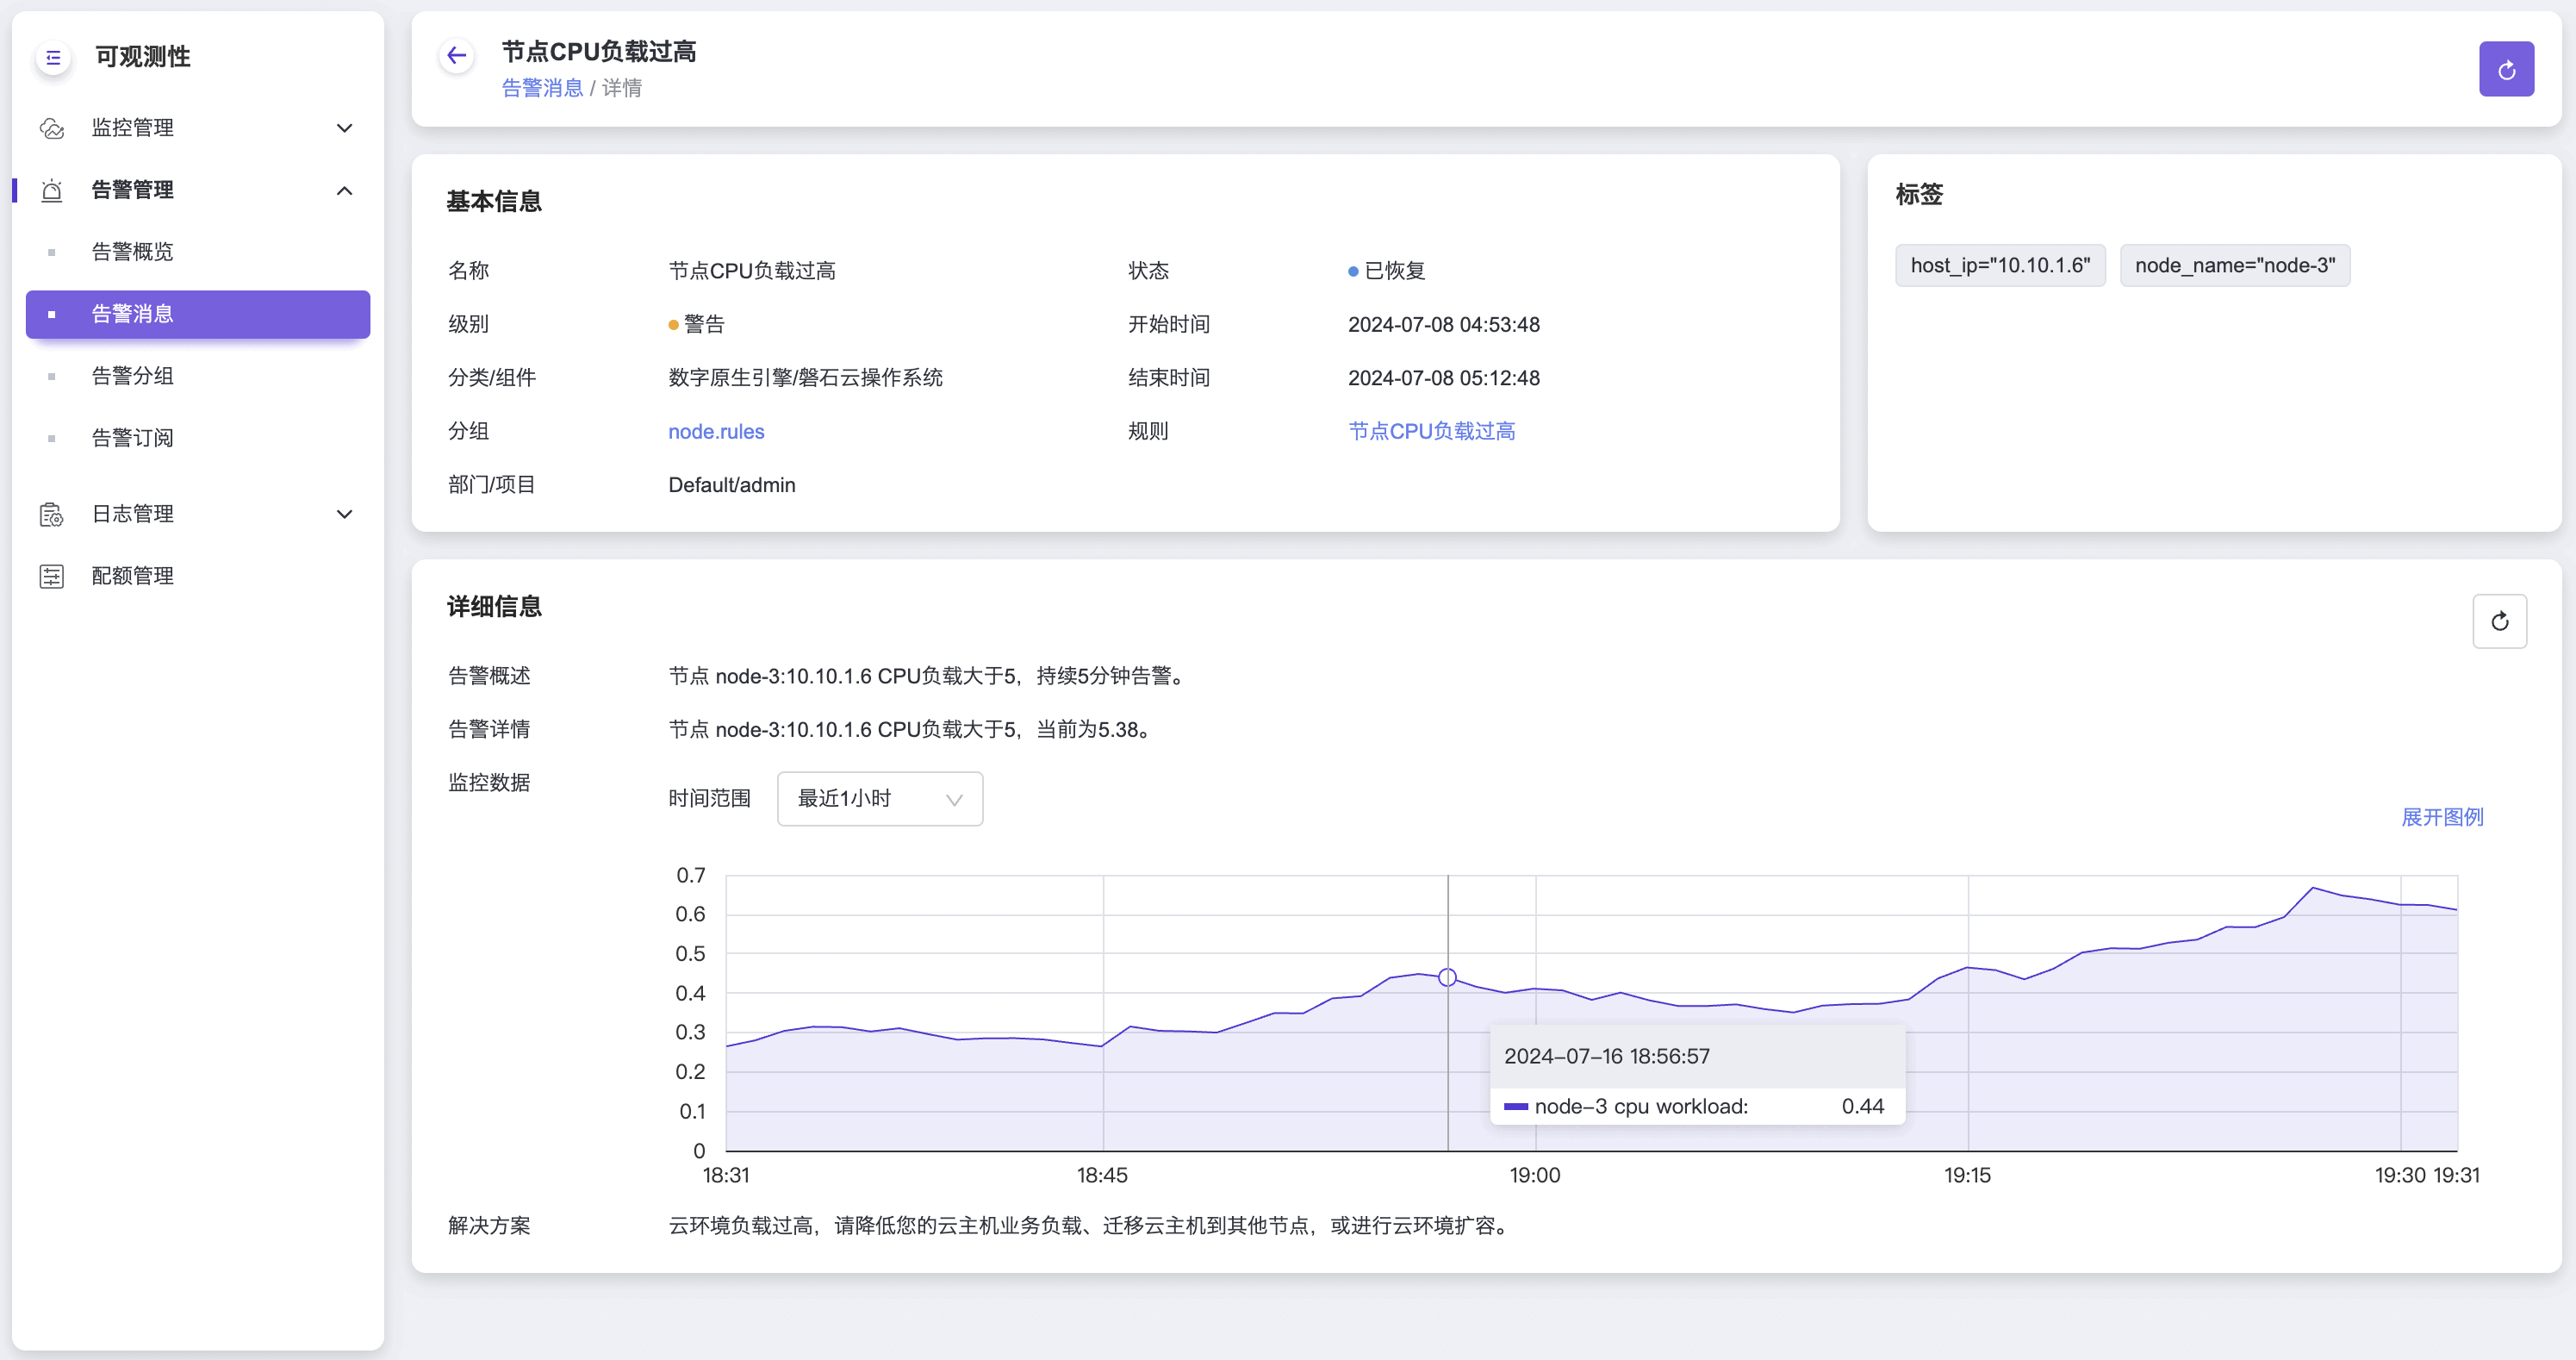Click the node.rules group link
Viewport: 2576px width, 1360px height.
(x=715, y=431)
